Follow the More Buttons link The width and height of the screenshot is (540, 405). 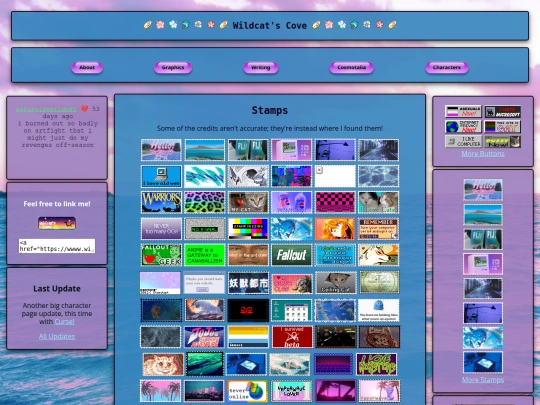point(483,154)
